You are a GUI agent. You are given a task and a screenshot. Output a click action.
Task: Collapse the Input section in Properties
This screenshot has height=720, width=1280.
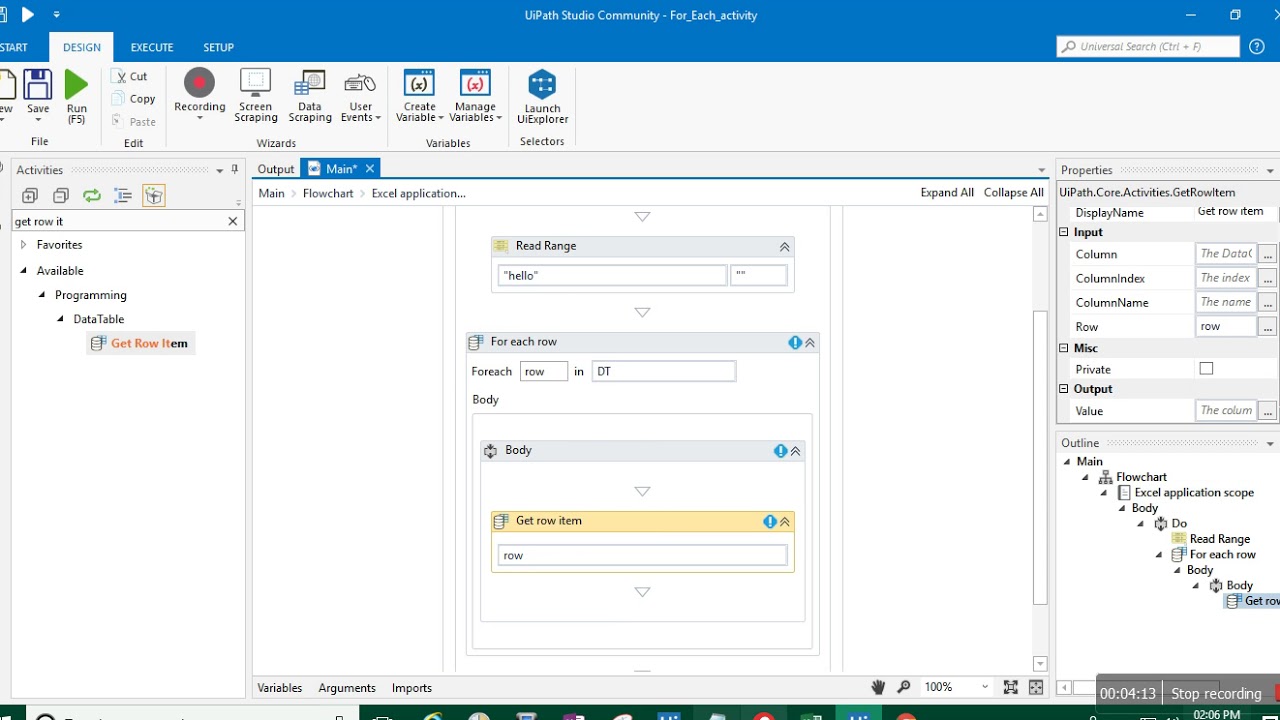point(1065,232)
